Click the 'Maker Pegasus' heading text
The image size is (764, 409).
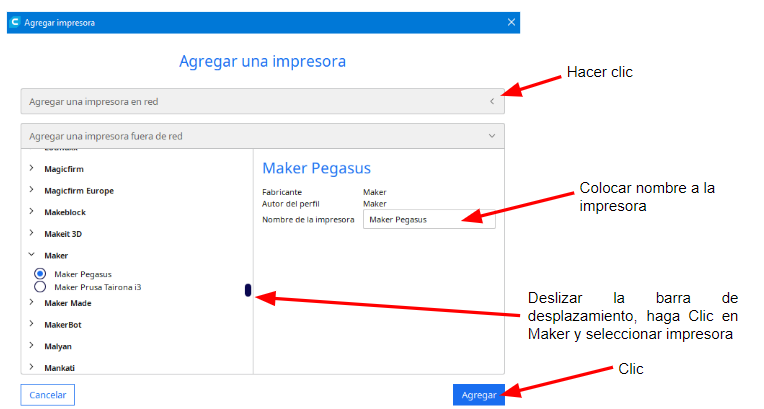pos(317,169)
